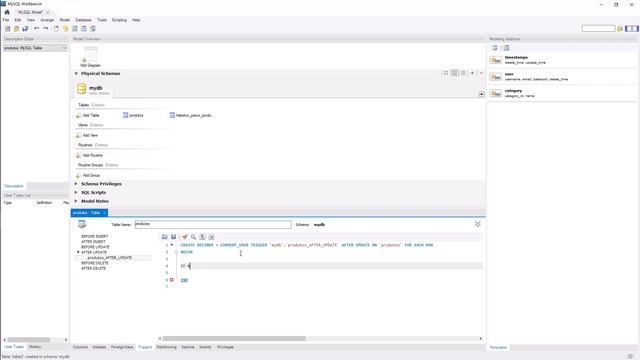This screenshot has height=360, width=640.
Task: Switch overview to small icons view
Action: click(454, 73)
